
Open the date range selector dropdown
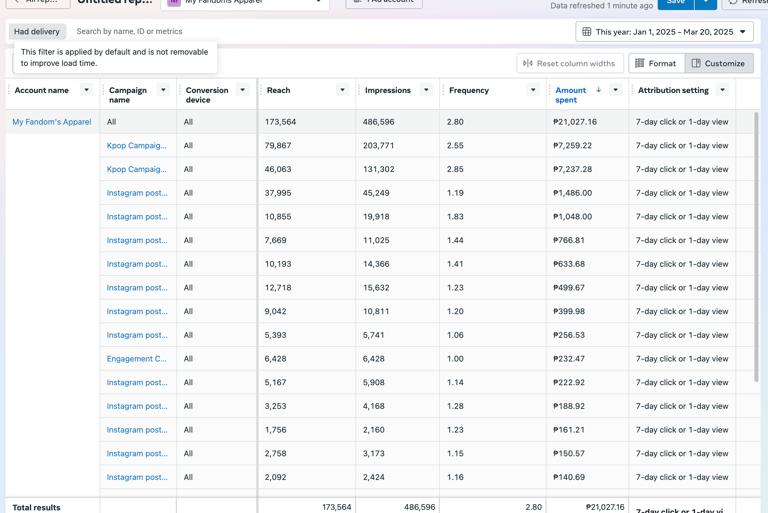coord(665,32)
